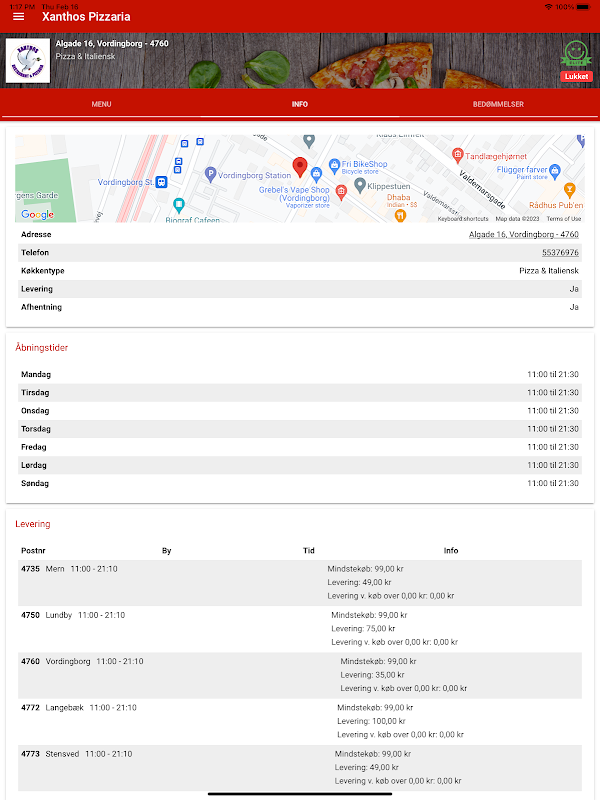
Task: Select the Vordingborg St. train icon
Action: [161, 182]
